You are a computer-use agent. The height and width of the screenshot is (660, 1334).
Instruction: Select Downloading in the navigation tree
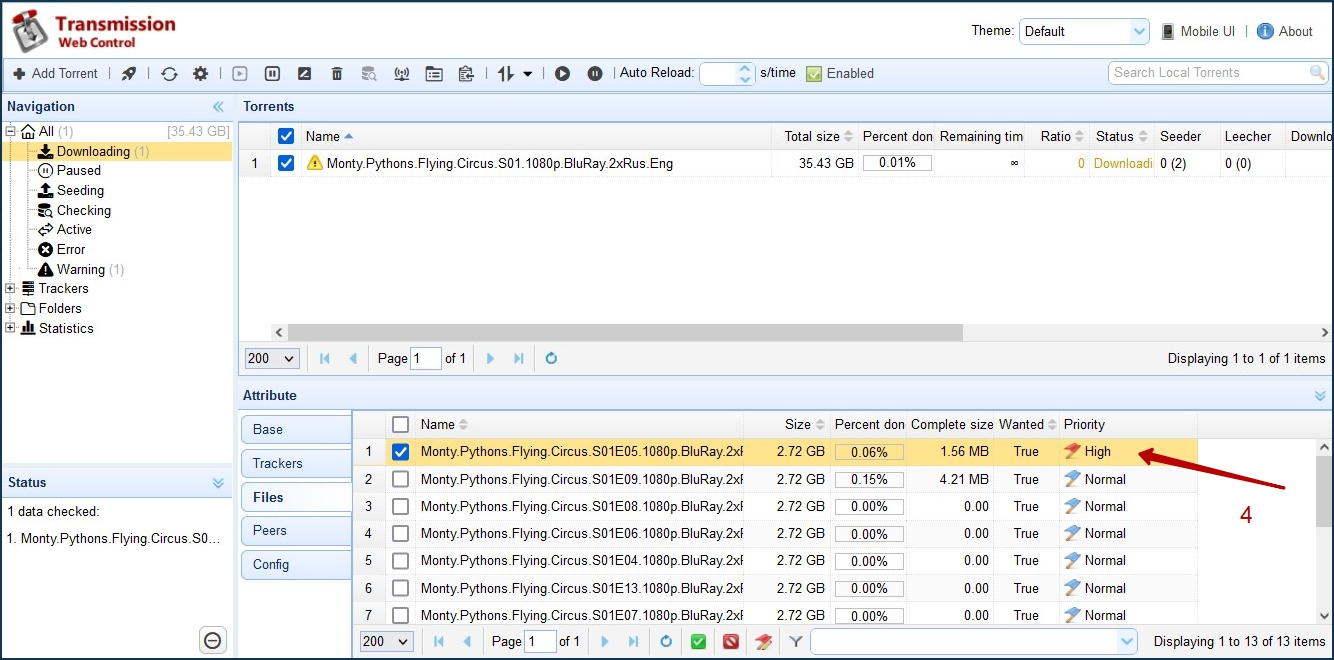click(x=93, y=151)
